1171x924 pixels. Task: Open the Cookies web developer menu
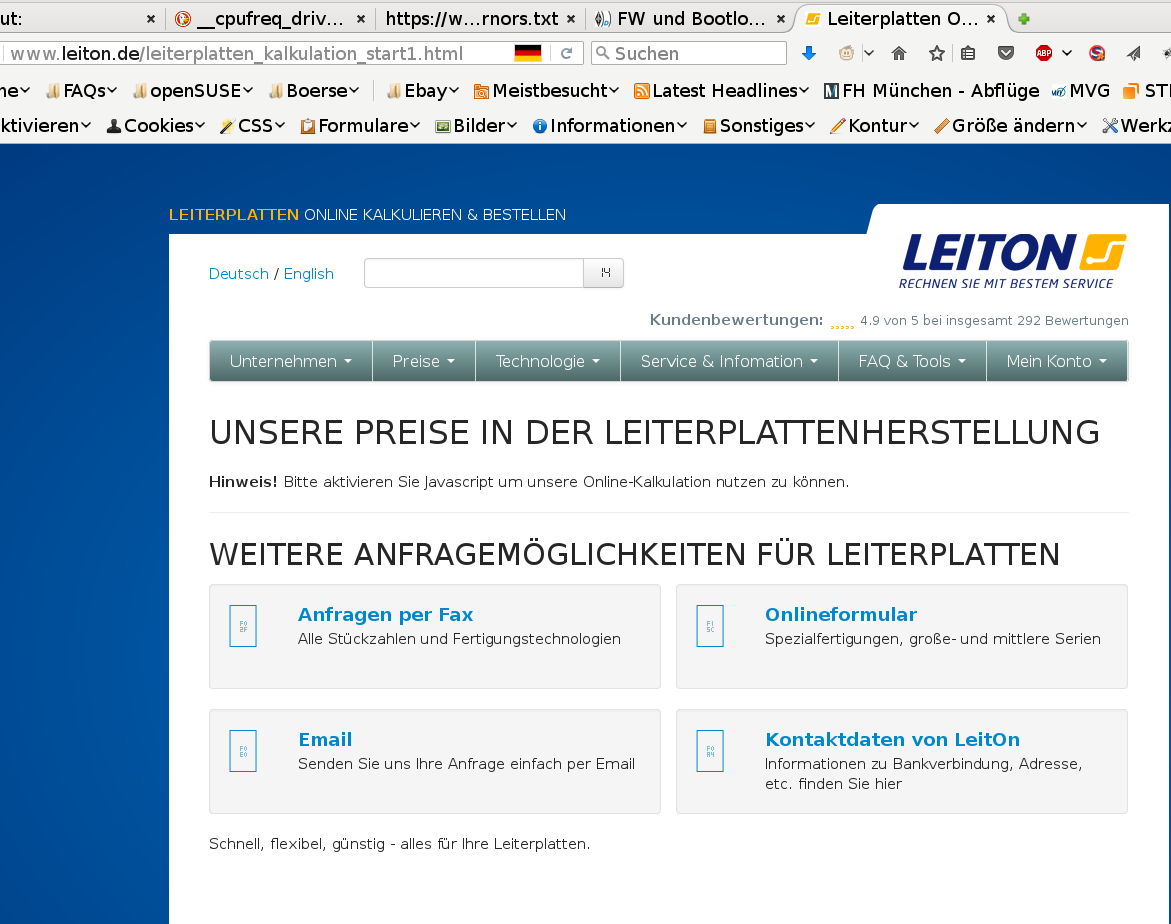pos(155,125)
